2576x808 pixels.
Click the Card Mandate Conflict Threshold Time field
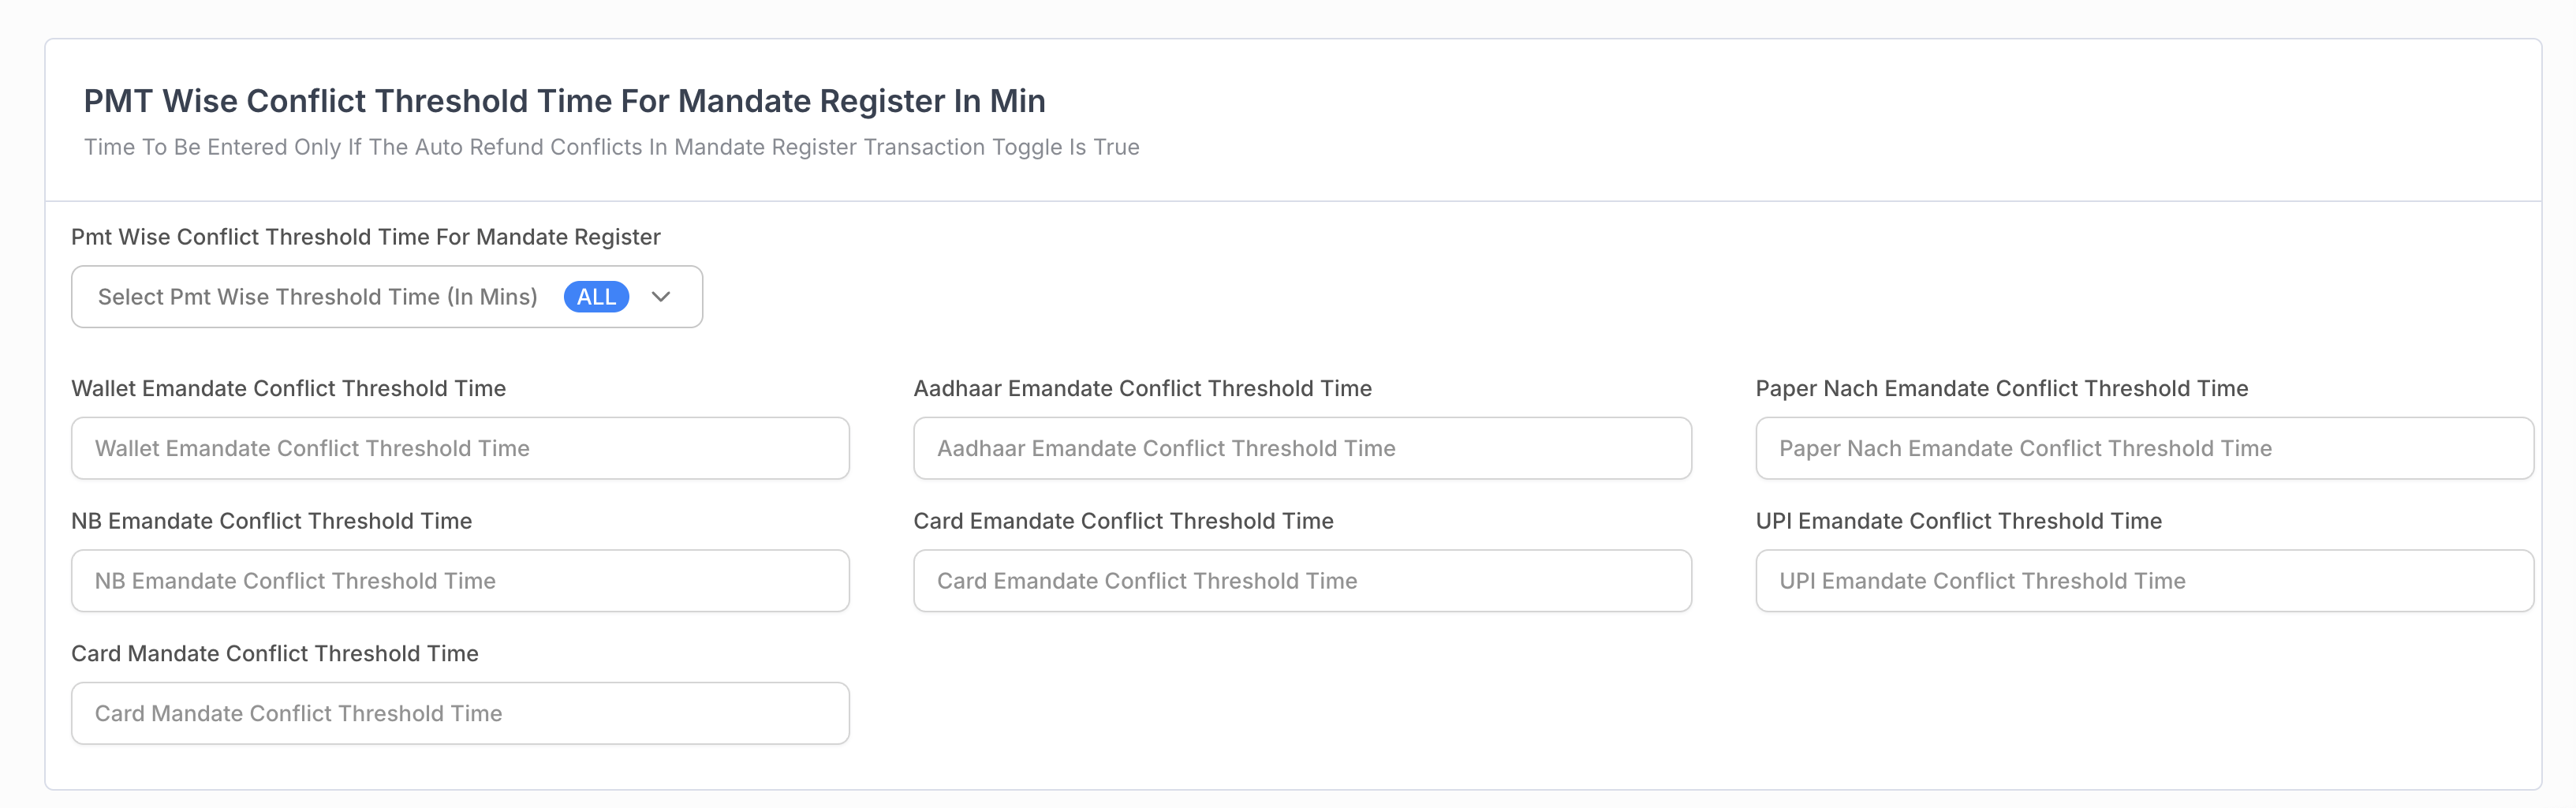click(460, 713)
